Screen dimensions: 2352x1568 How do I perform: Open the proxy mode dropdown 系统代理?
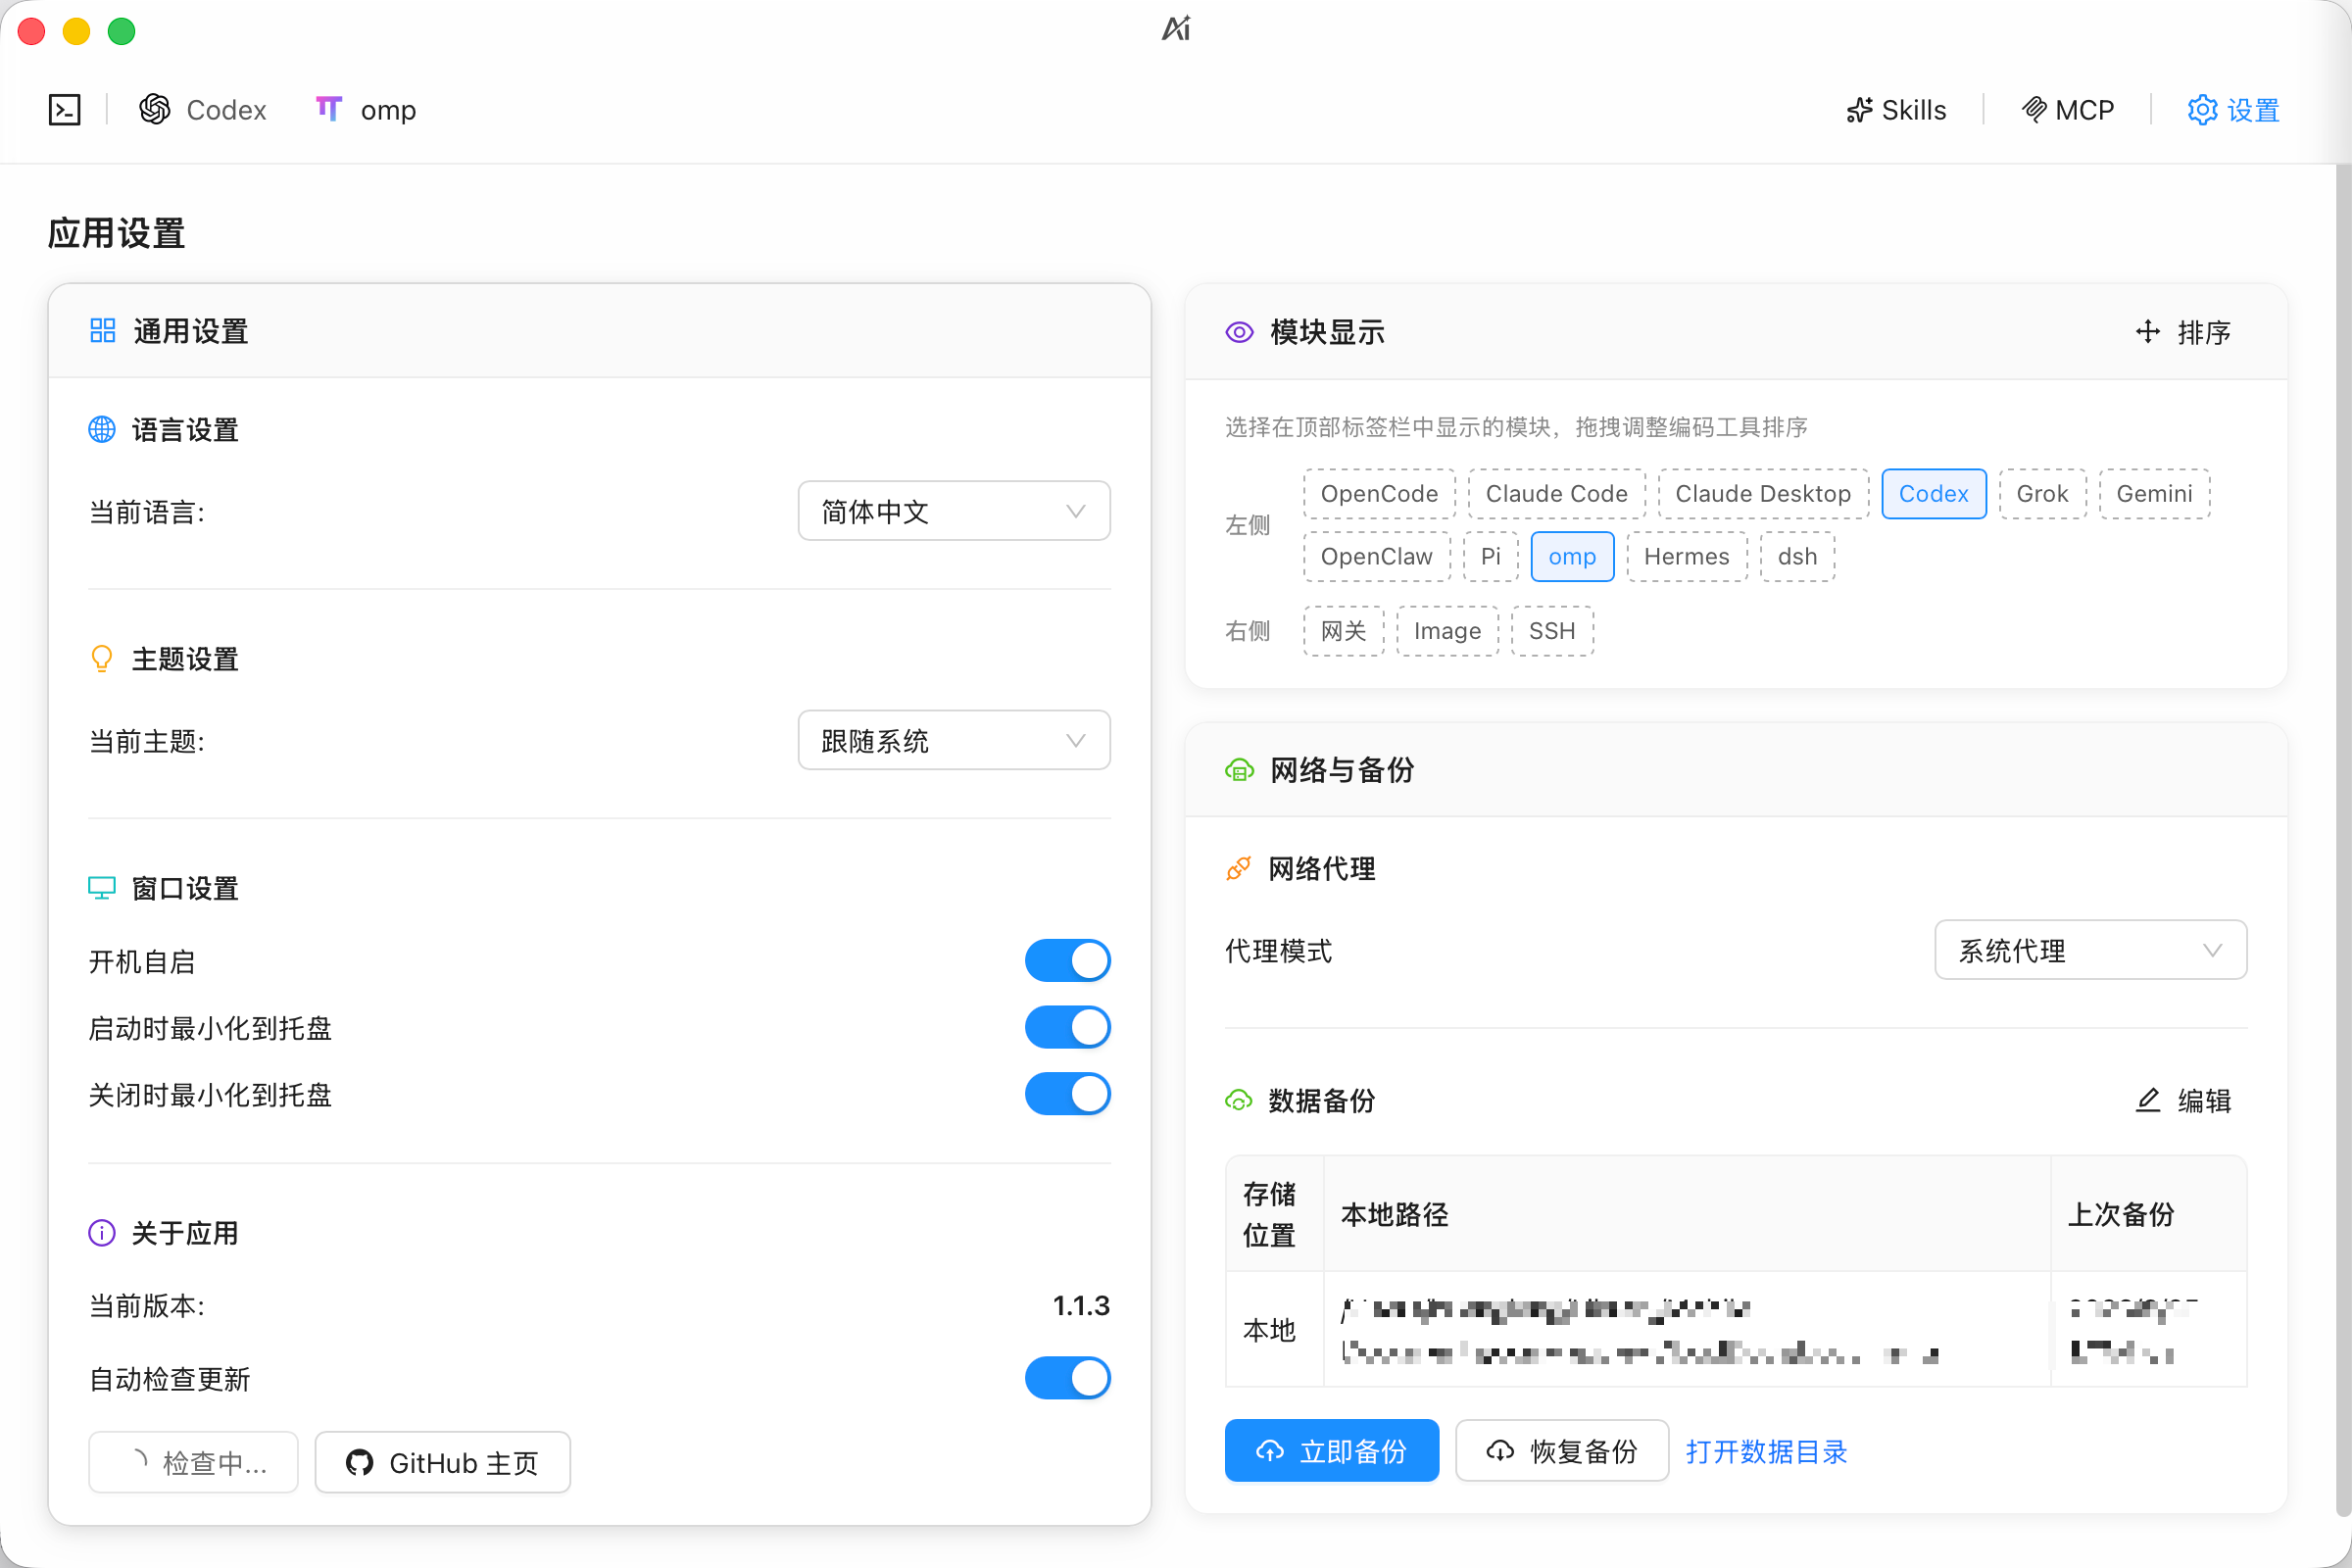2090,950
